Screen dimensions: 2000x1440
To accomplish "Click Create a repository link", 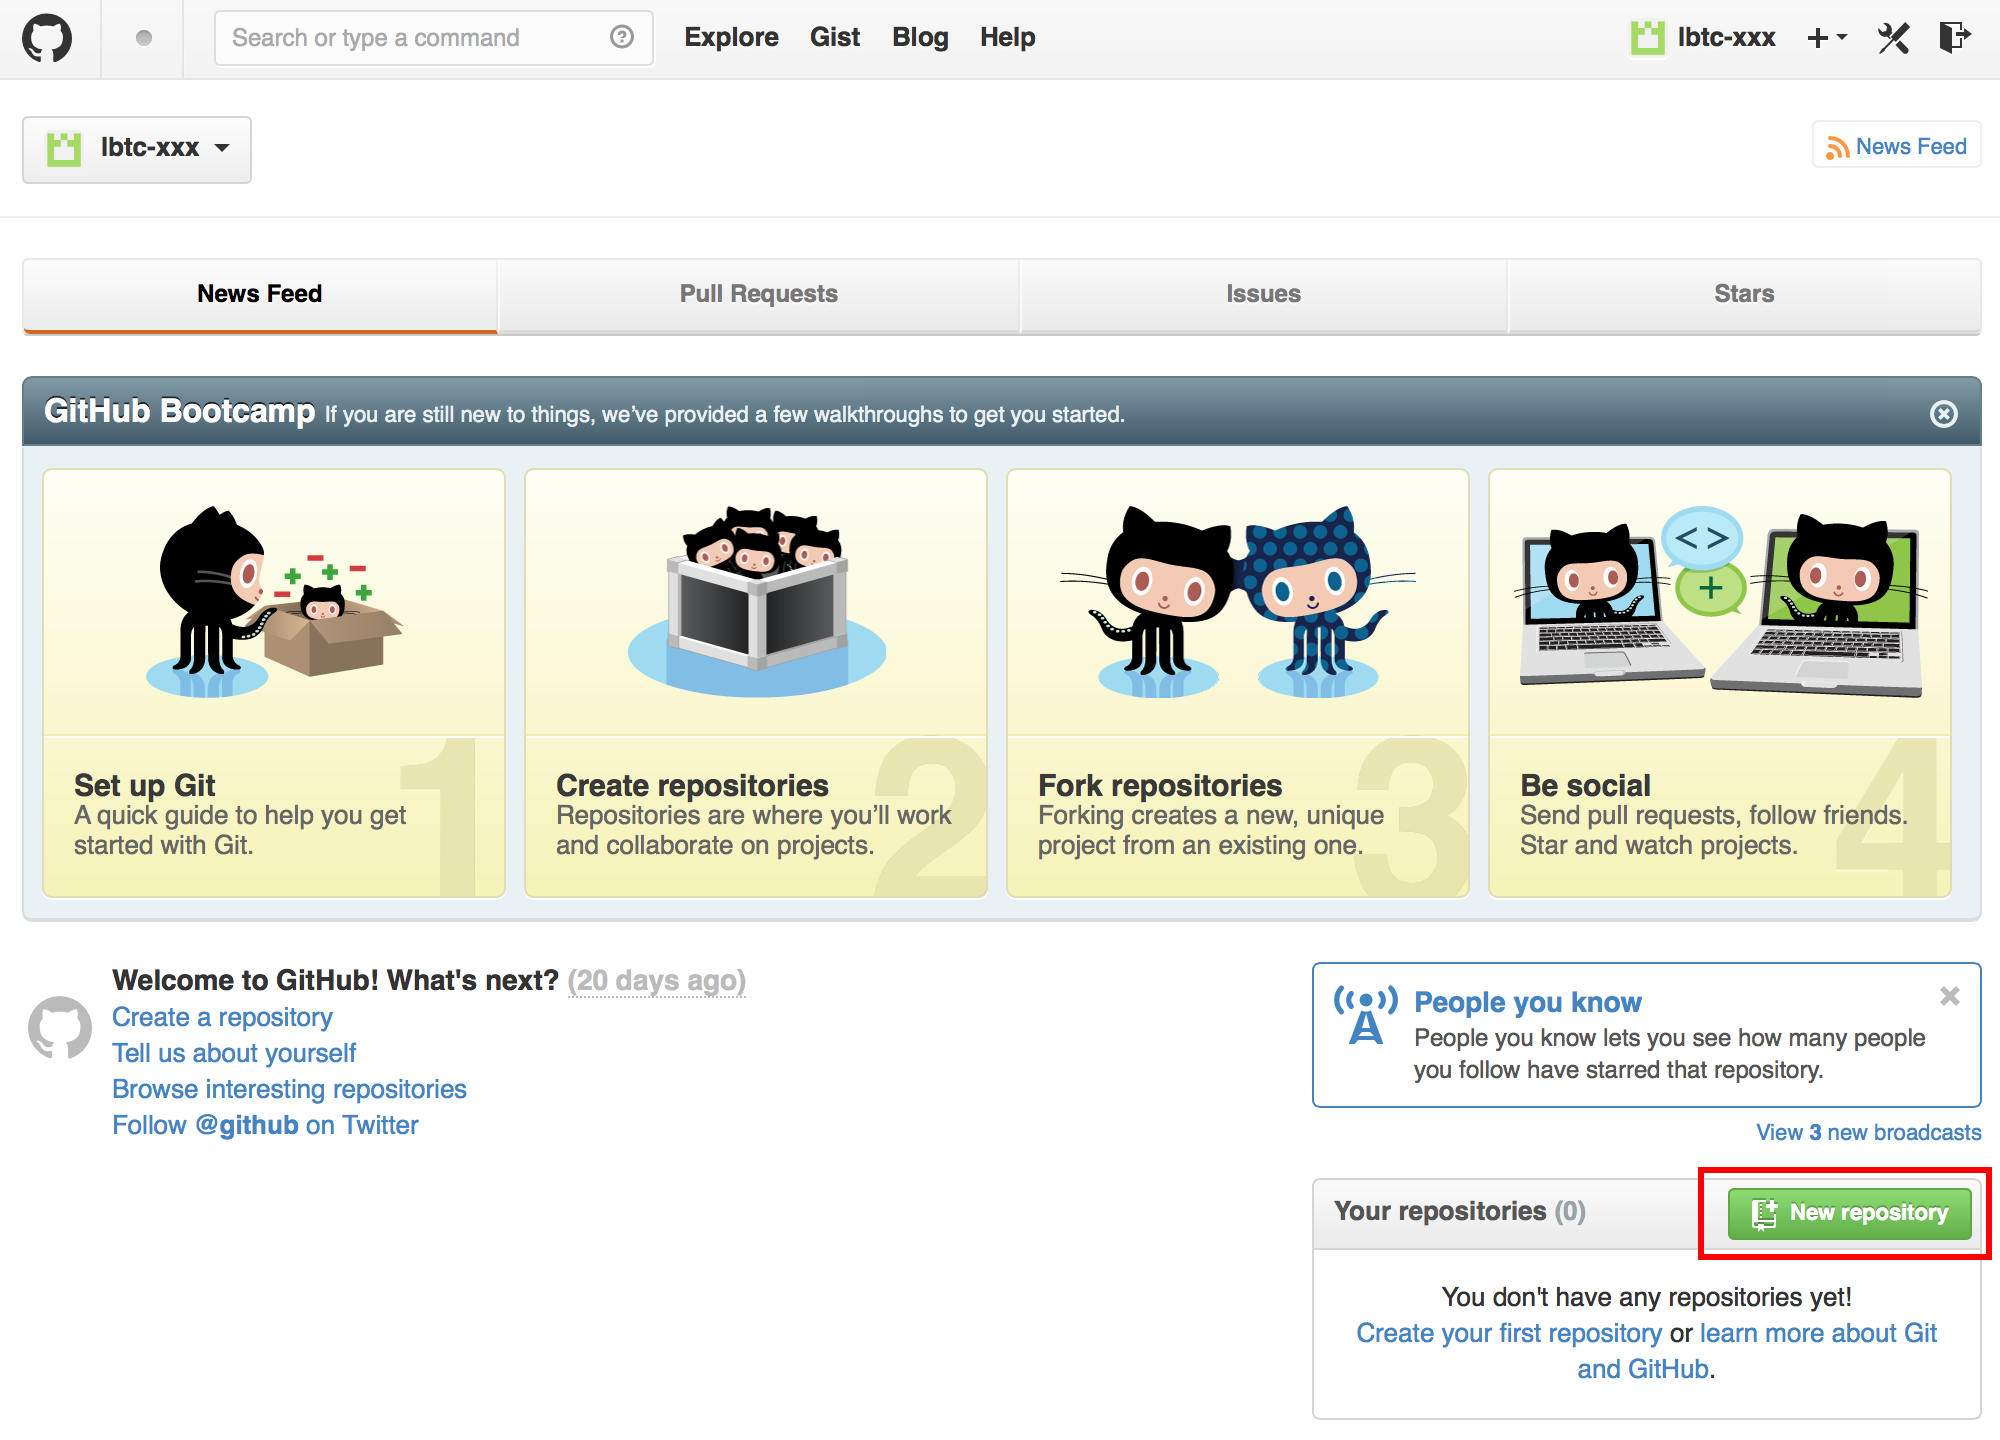I will [x=222, y=1017].
